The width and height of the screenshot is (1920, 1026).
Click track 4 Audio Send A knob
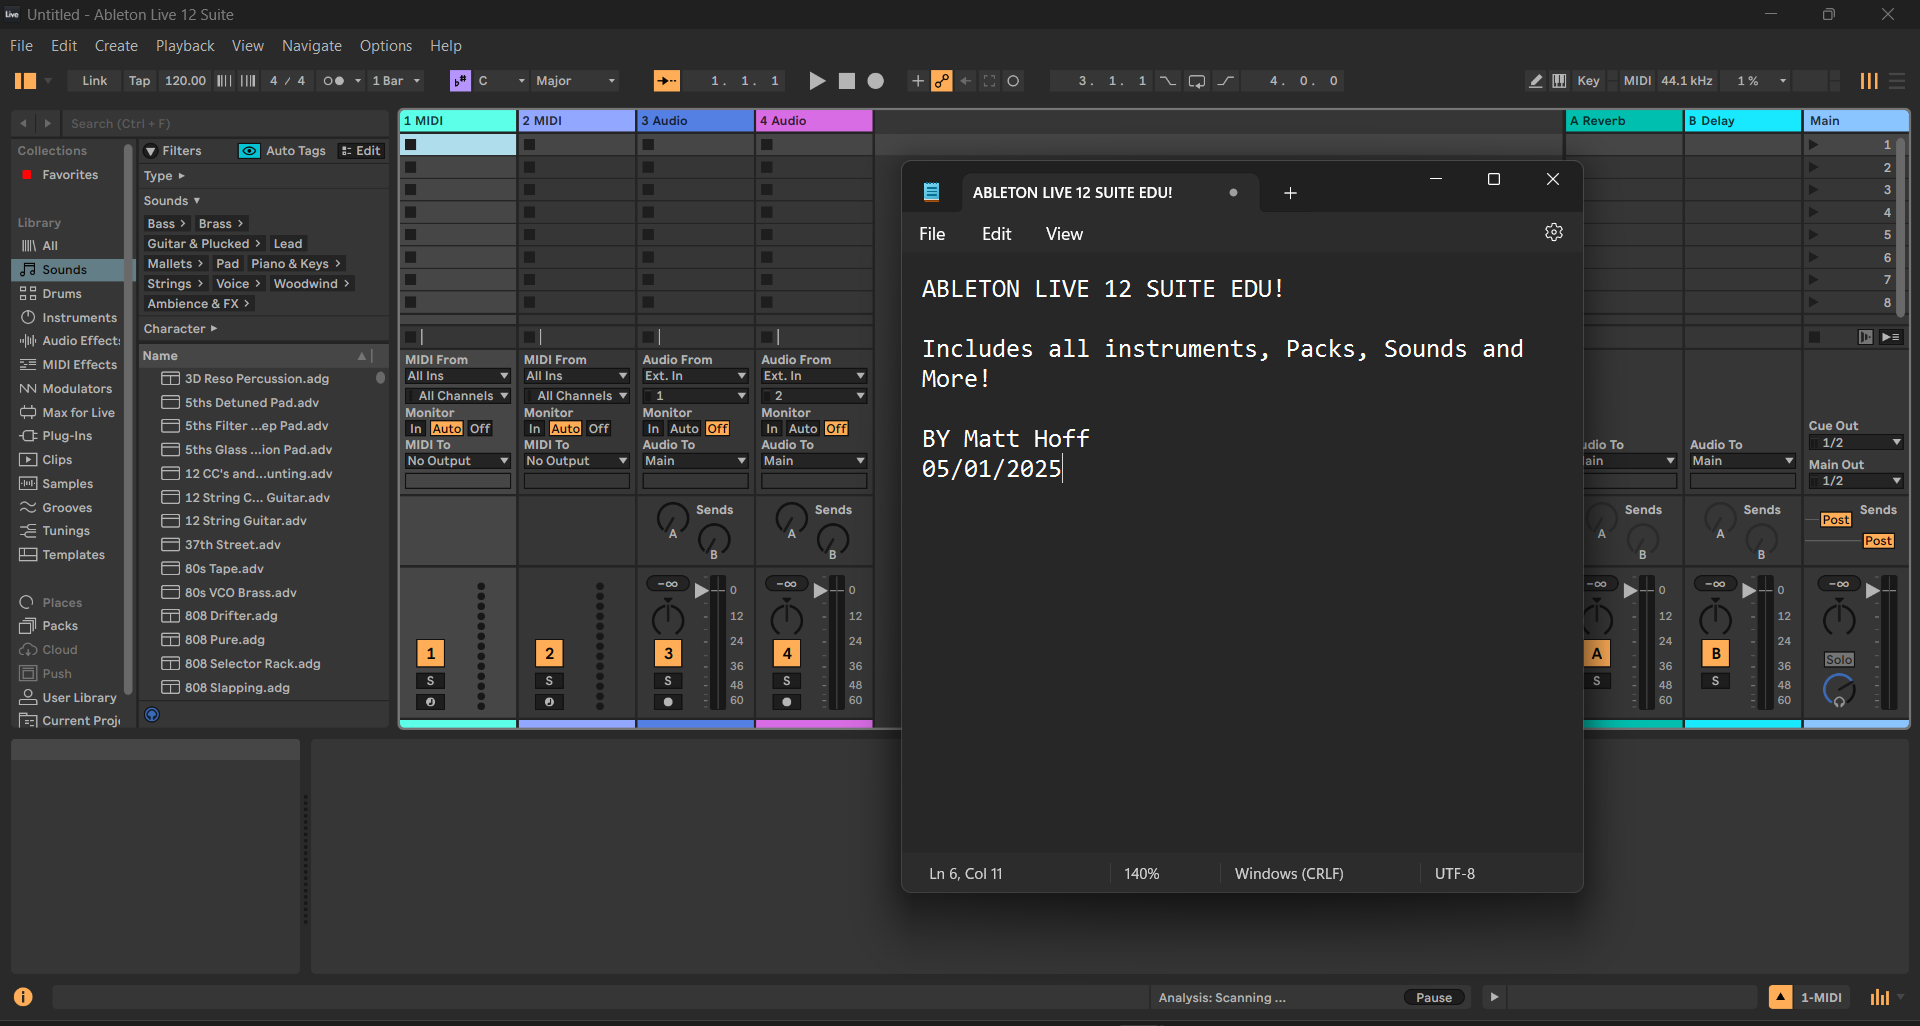[x=791, y=518]
